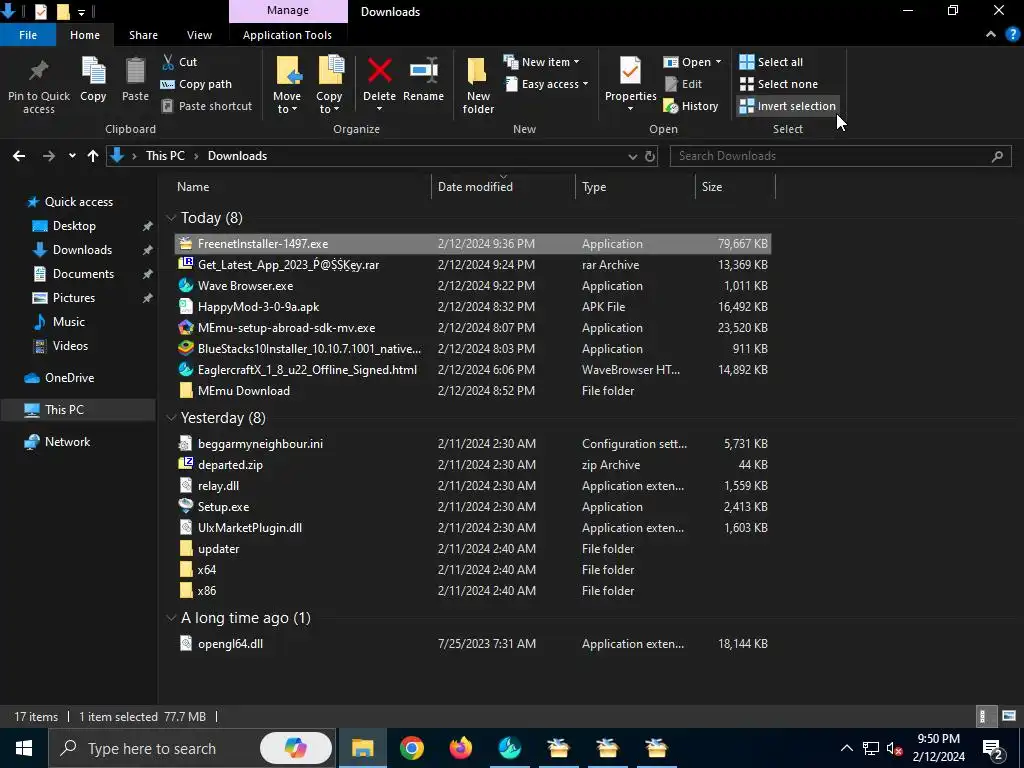This screenshot has height=768, width=1024.
Task: Click in the Search Downloads field
Action: [x=840, y=156]
